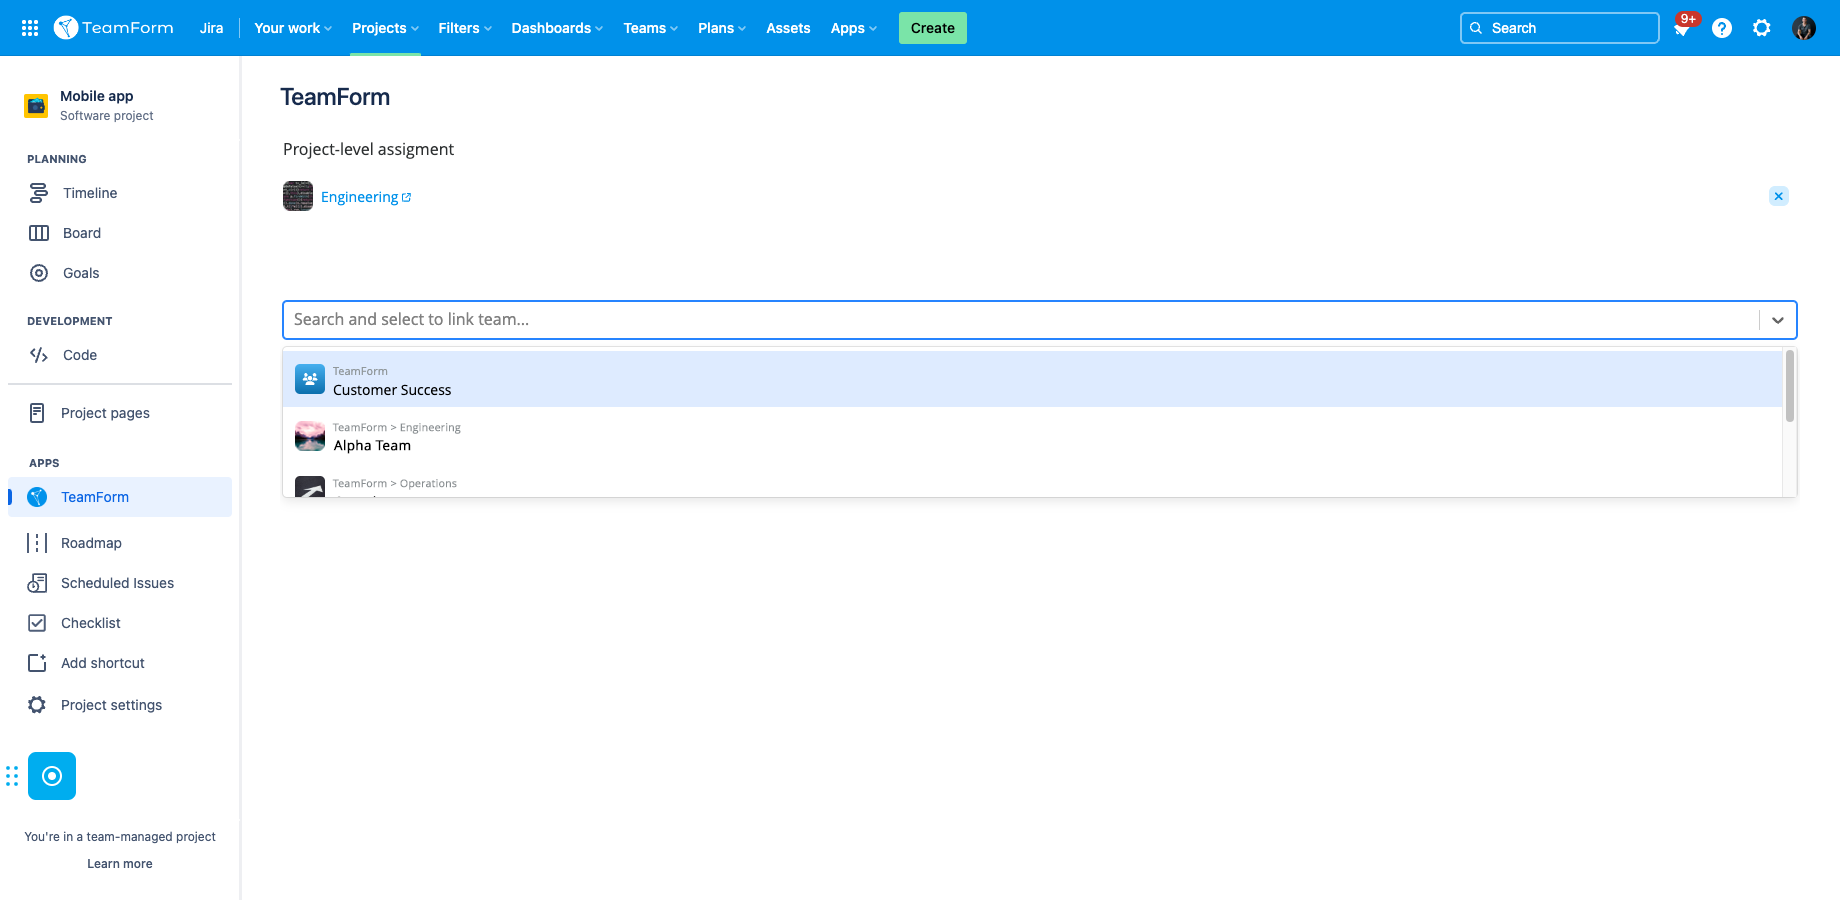Image resolution: width=1840 pixels, height=900 pixels.
Task: Open the Scheduled Issues icon
Action: tap(37, 583)
